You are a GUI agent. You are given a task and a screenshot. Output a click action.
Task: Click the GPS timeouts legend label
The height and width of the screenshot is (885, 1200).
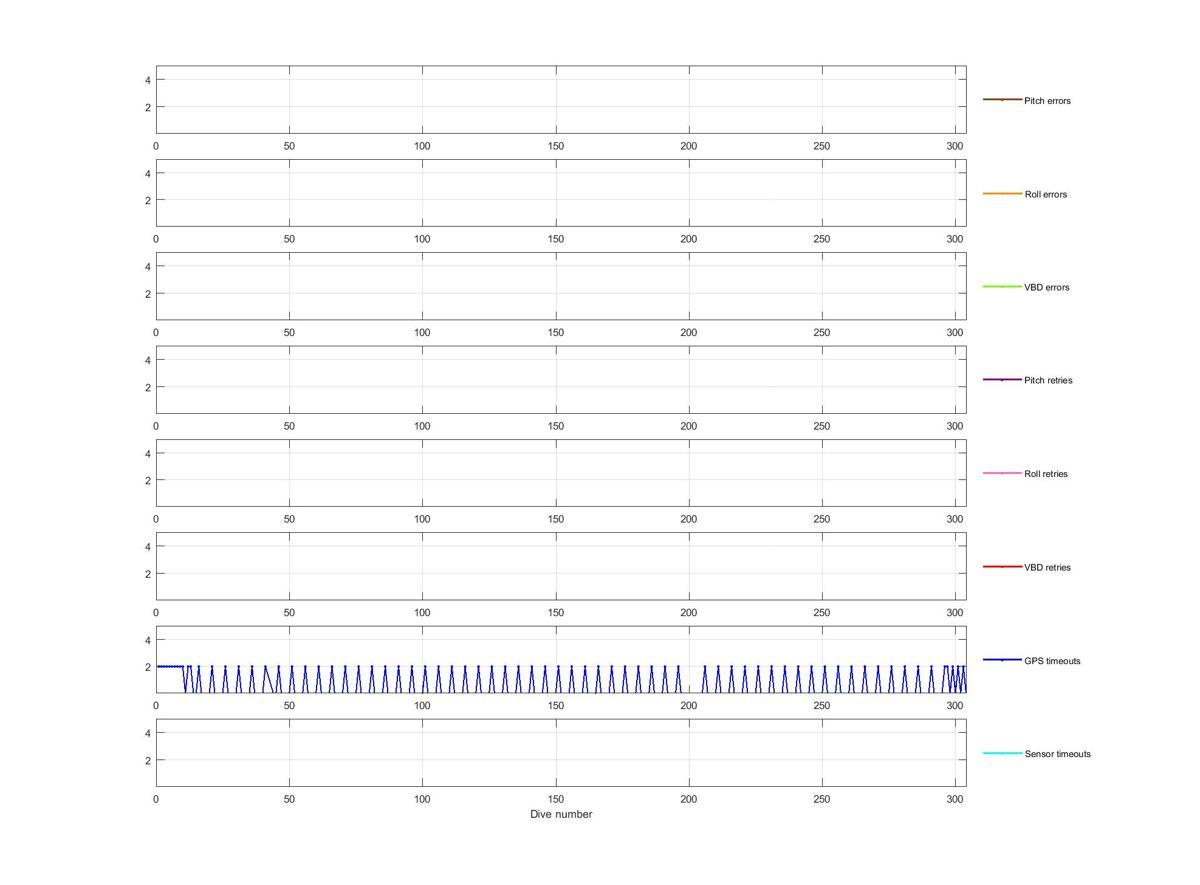coord(1052,661)
